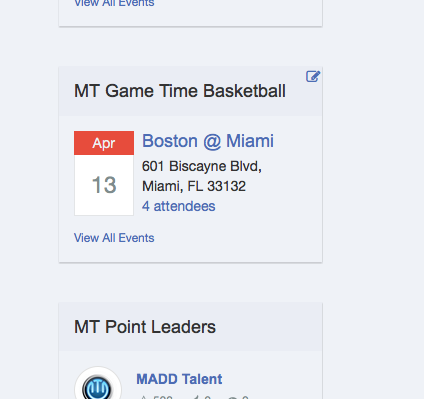Click the thumbs-up icon below MADD Talent
Screen dimensions: 424x399
(x=197, y=397)
